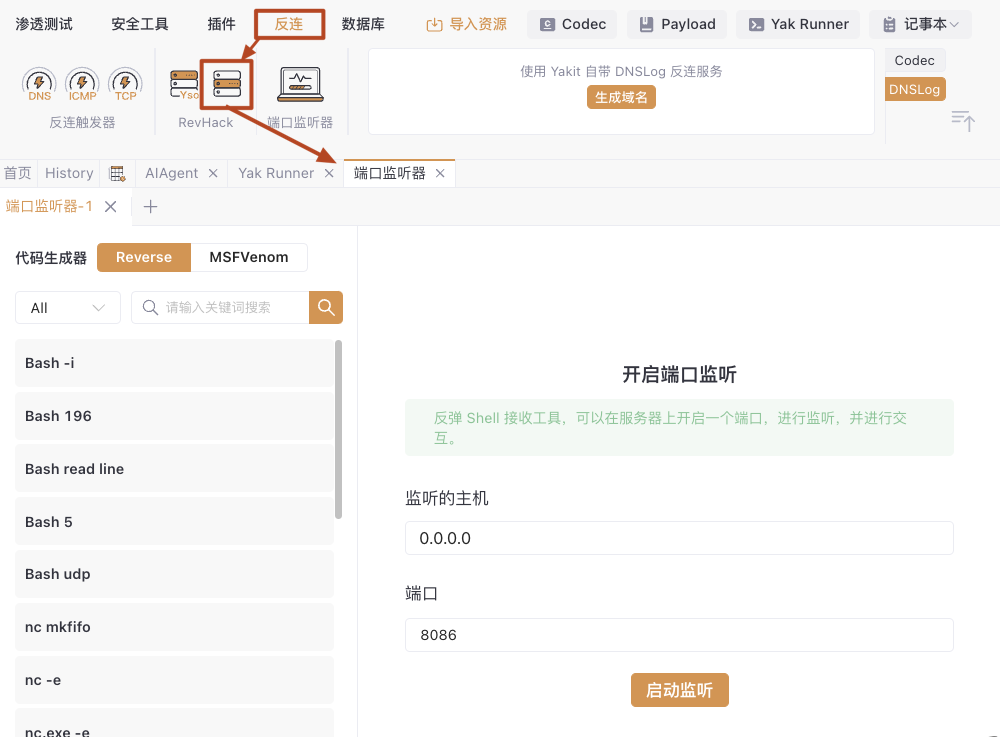1000x737 pixels.
Task: Go to the 首页 tab
Action: tap(17, 173)
